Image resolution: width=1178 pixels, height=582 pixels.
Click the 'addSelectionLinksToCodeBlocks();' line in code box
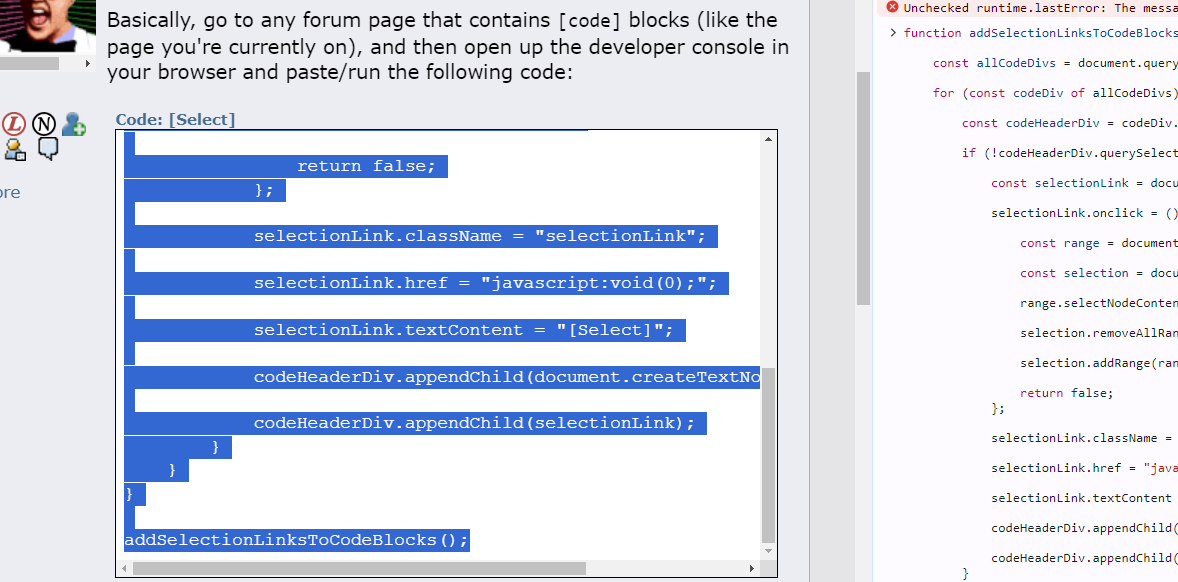(x=297, y=540)
